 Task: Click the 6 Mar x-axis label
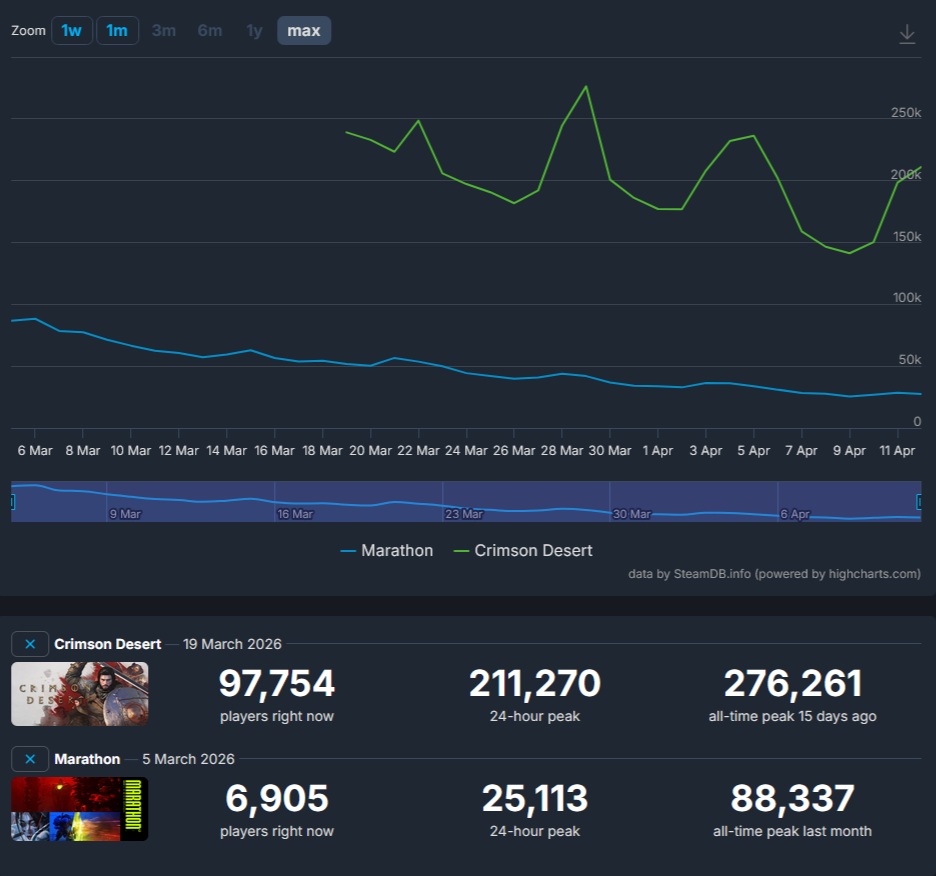coord(35,451)
